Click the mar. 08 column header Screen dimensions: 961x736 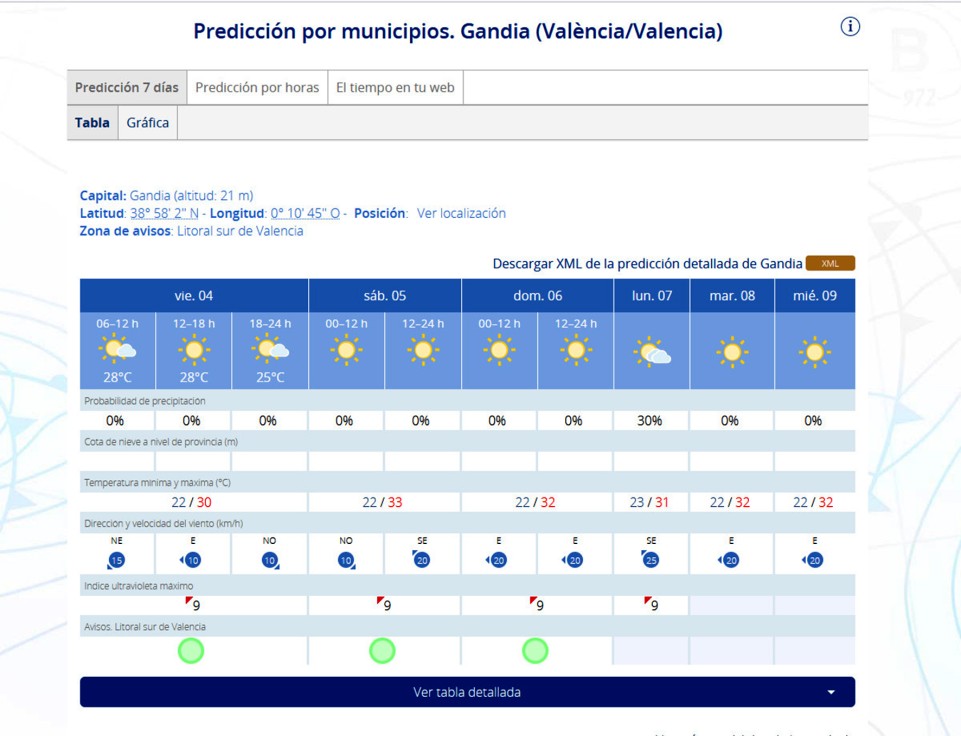pyautogui.click(x=732, y=295)
